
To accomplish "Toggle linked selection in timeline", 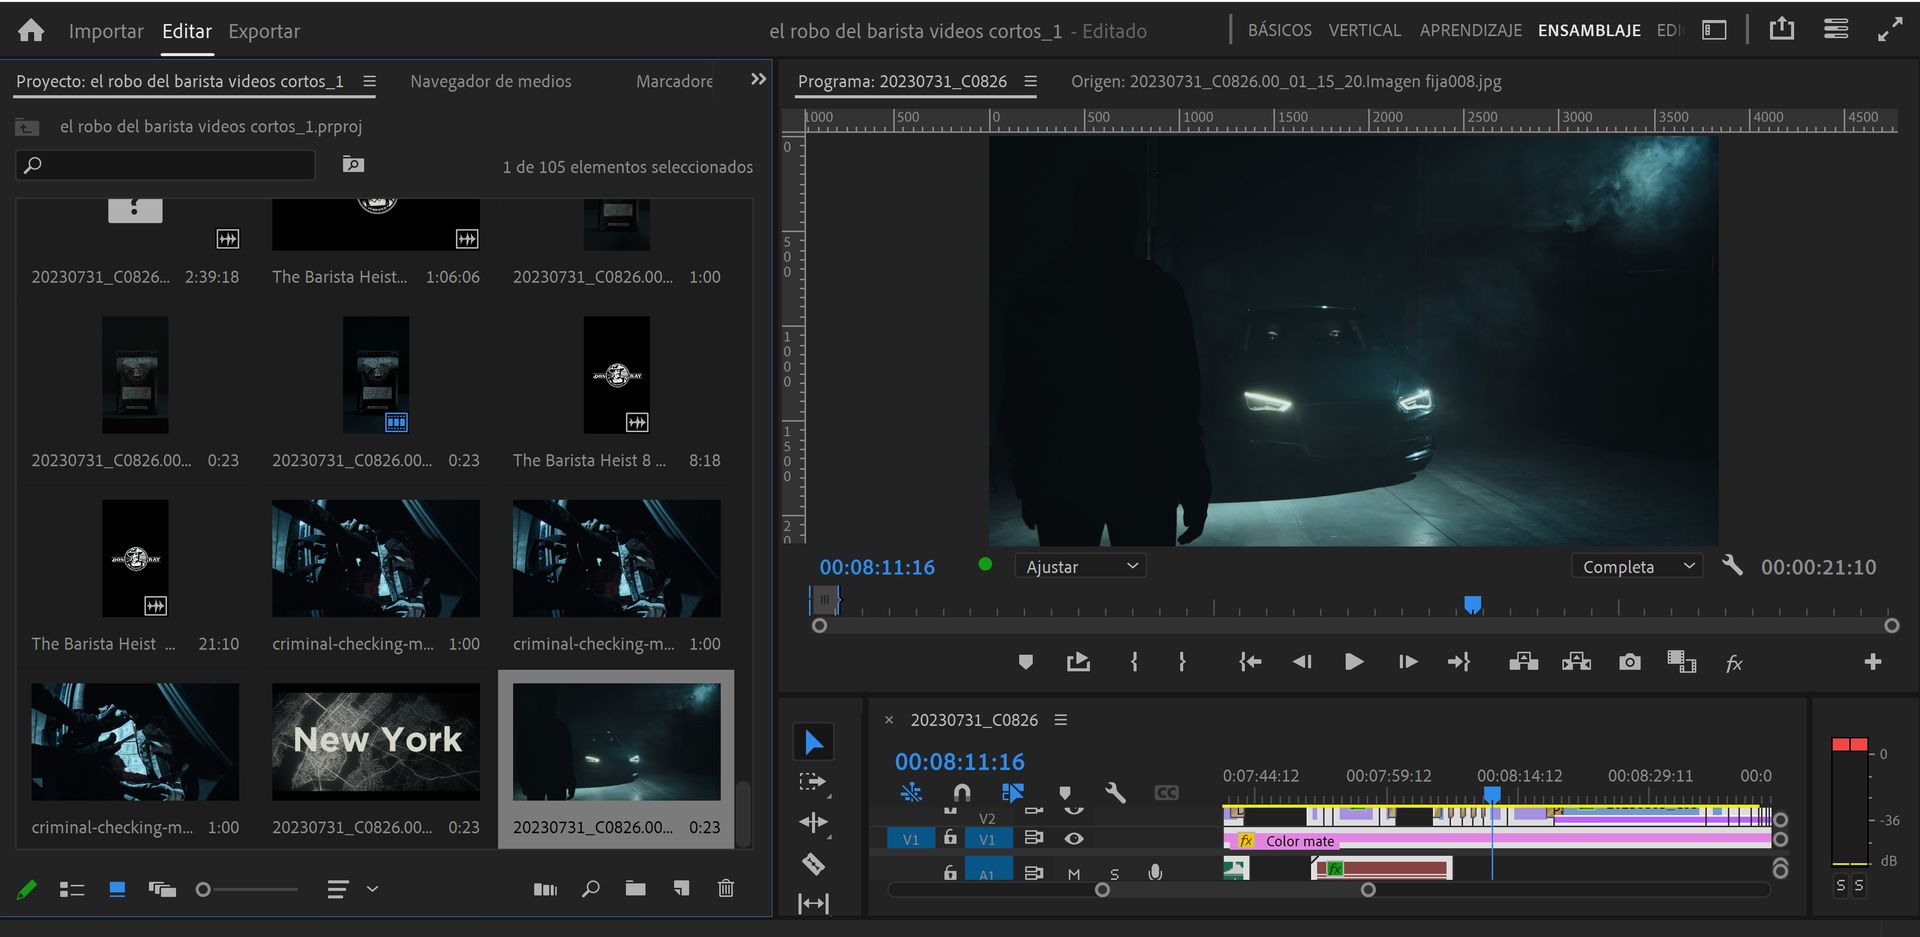I will 1012,793.
